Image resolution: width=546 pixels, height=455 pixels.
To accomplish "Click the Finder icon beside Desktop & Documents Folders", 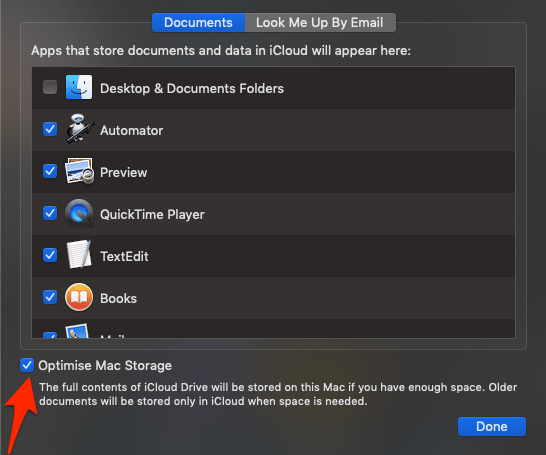I will [x=79, y=87].
